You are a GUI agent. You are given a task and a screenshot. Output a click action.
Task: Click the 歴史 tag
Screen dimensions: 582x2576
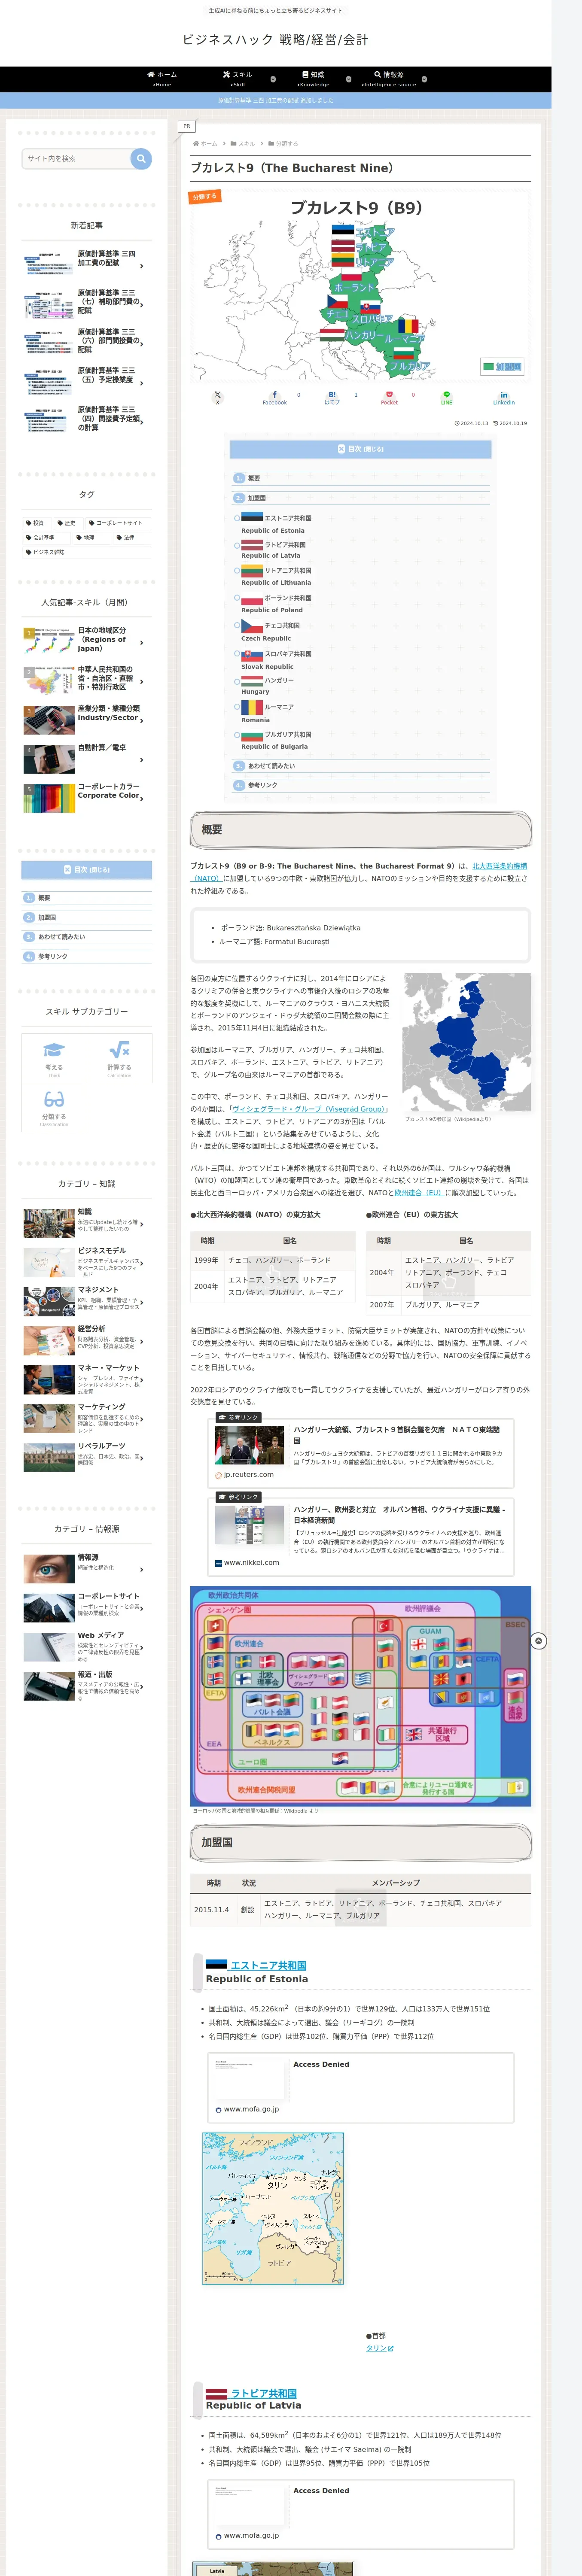click(x=66, y=523)
